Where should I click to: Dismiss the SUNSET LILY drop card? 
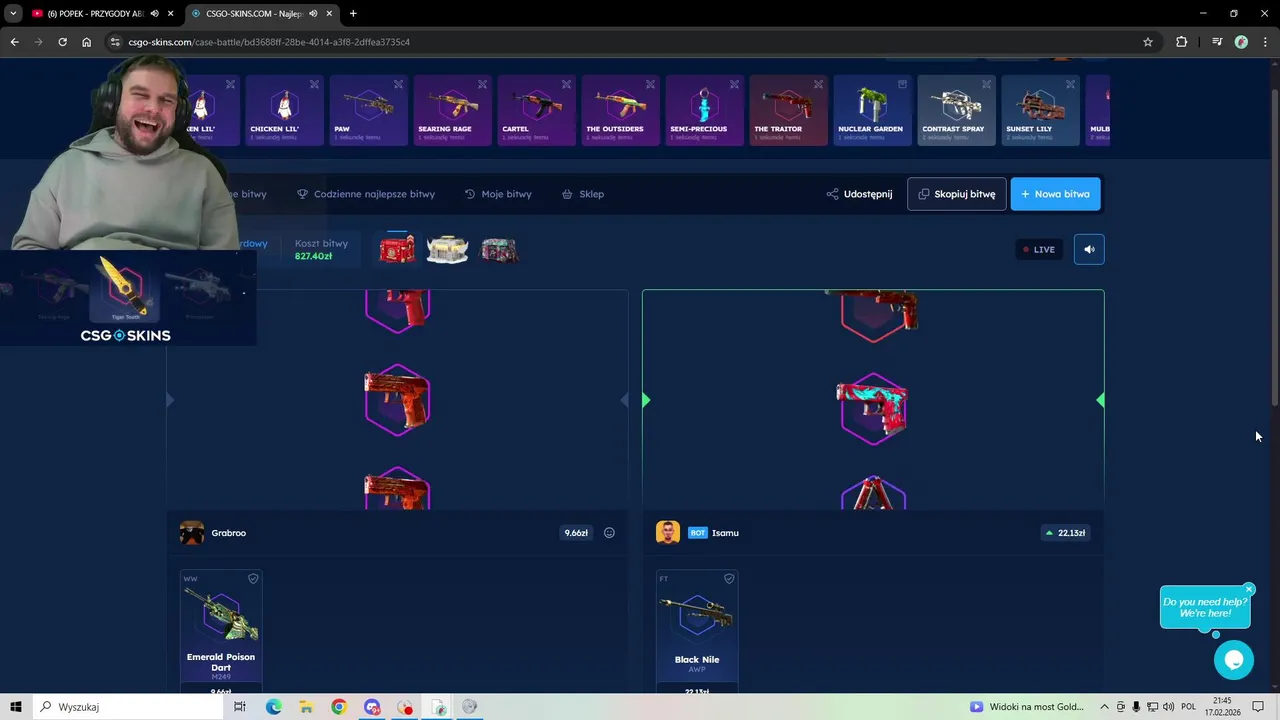click(x=1070, y=84)
